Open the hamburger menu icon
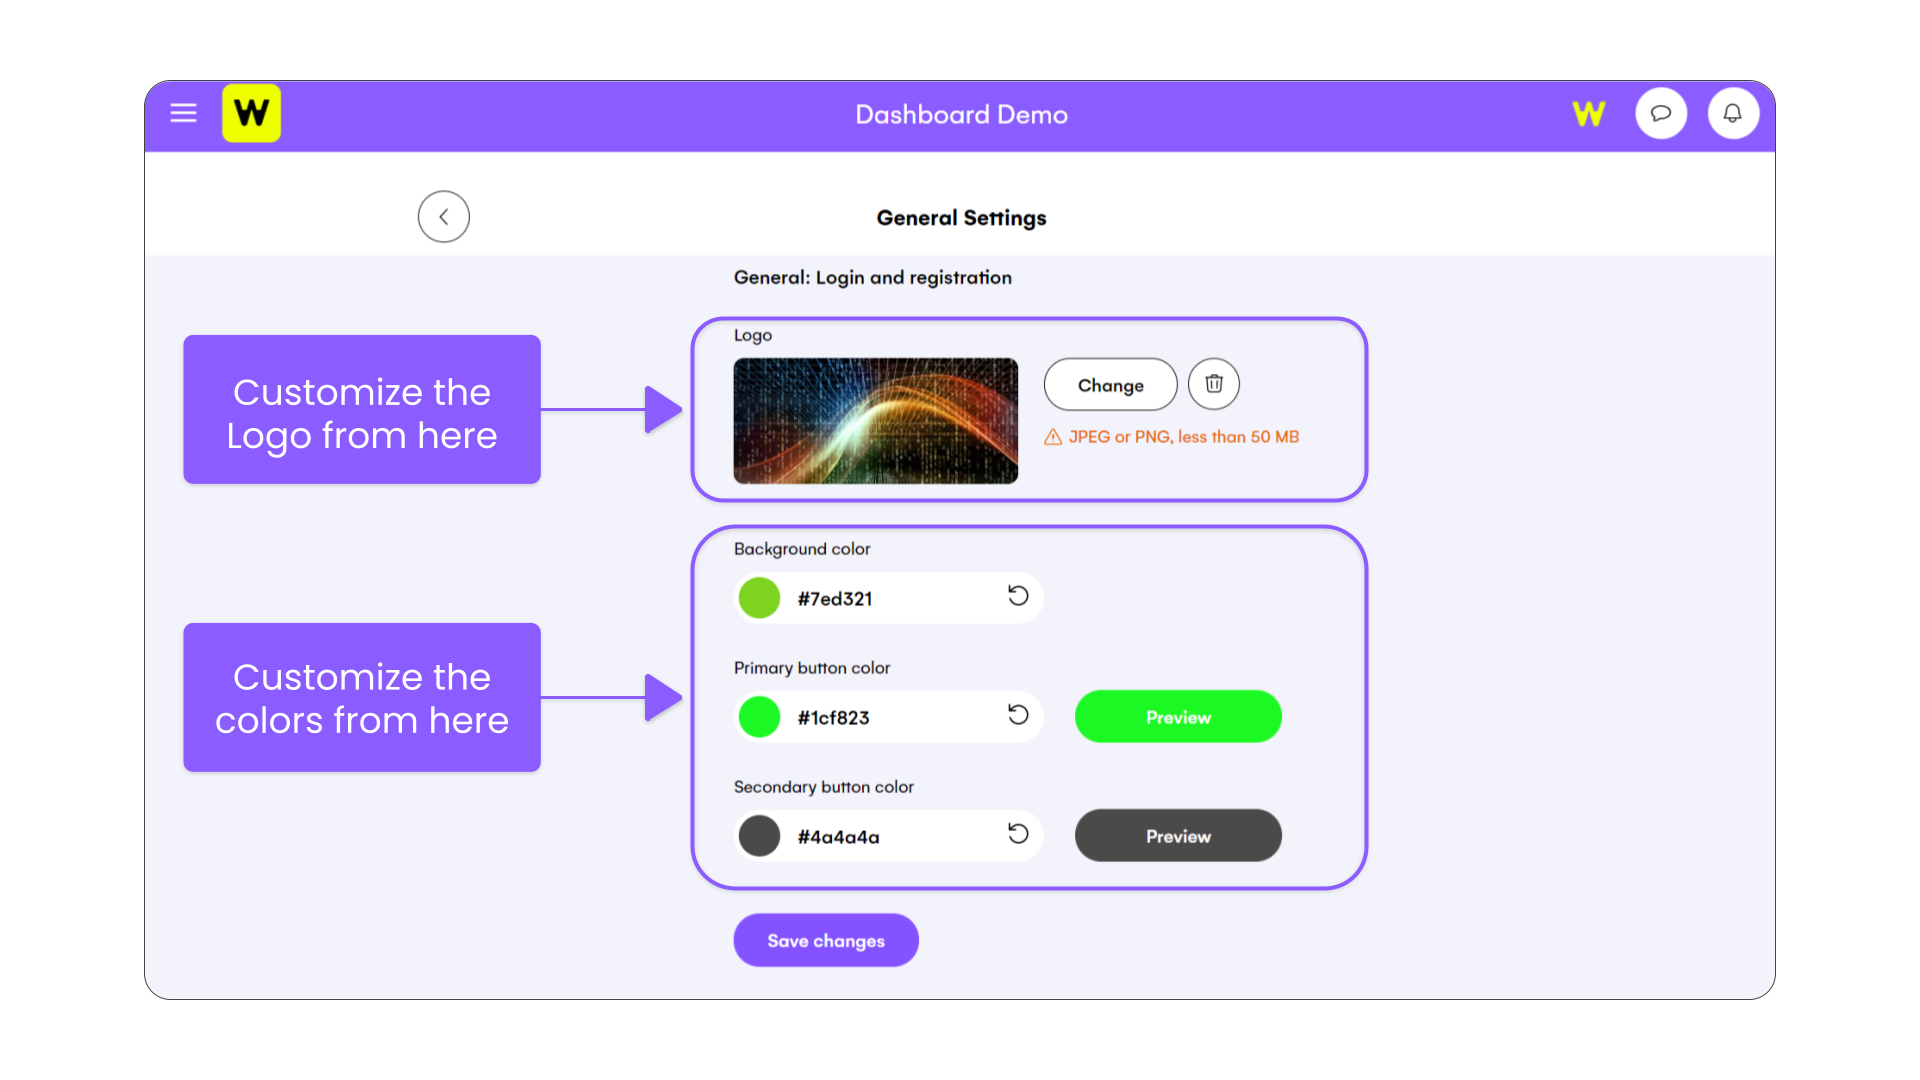Screen dimensions: 1920x1080 coord(183,113)
